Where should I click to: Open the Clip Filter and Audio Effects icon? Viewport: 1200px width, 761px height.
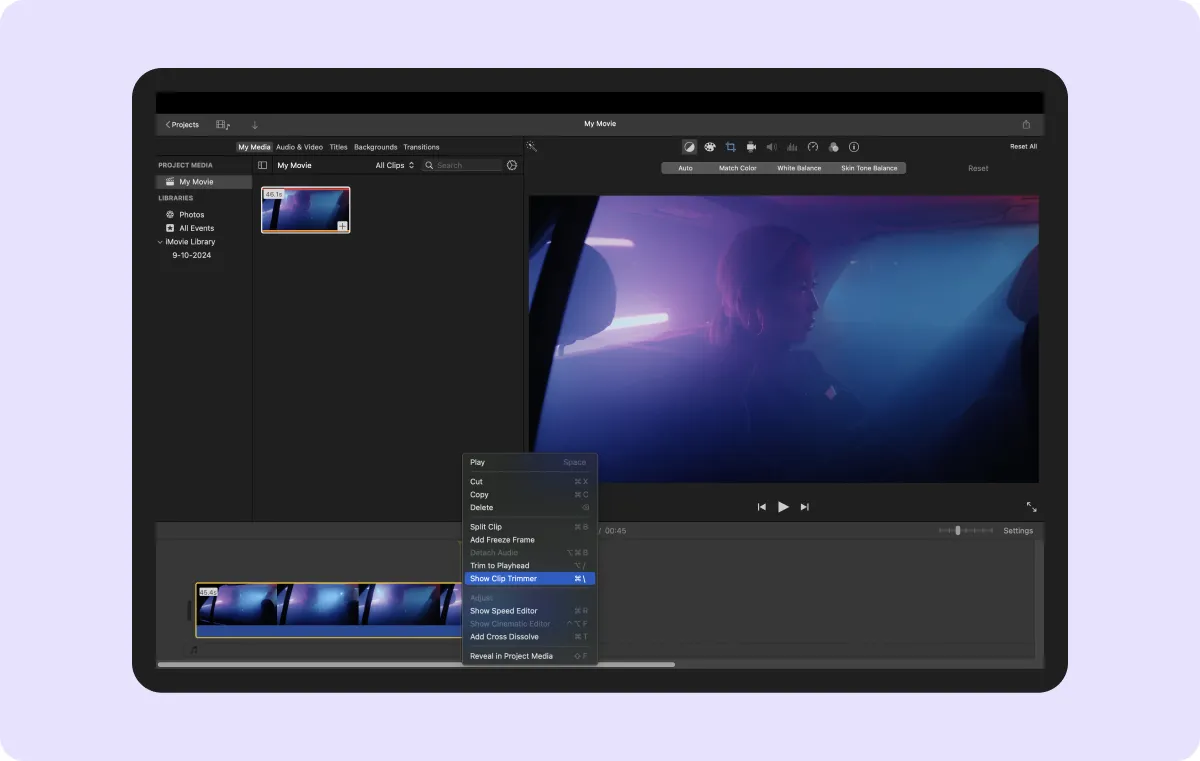[x=833, y=147]
